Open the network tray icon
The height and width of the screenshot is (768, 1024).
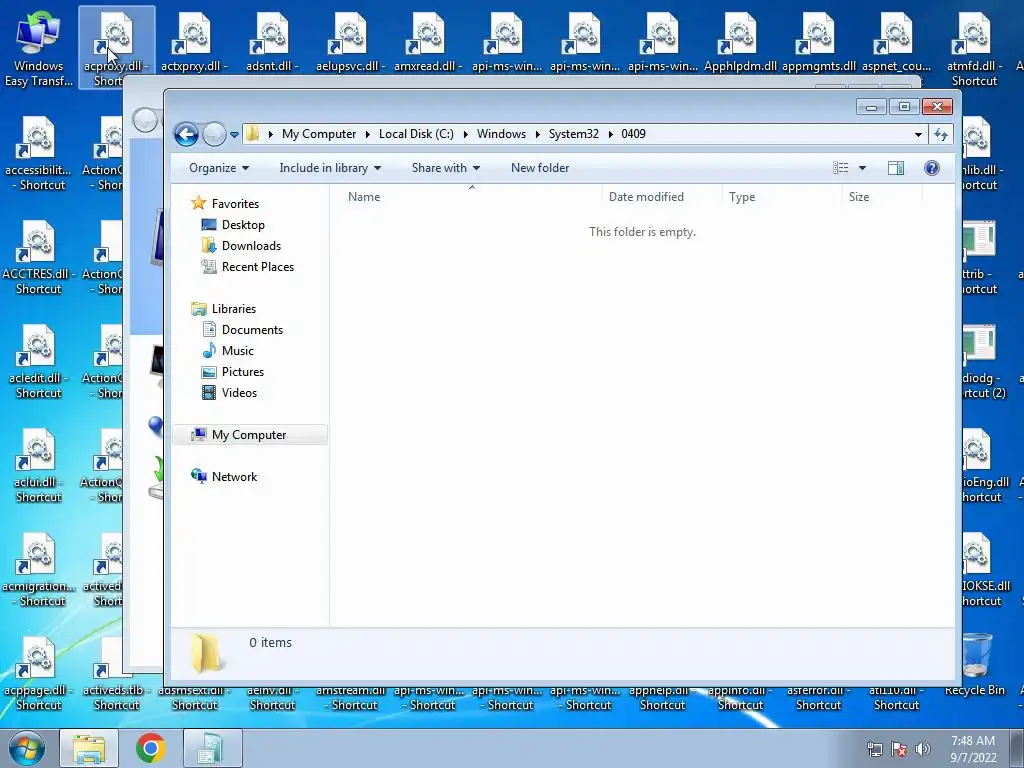pos(874,749)
